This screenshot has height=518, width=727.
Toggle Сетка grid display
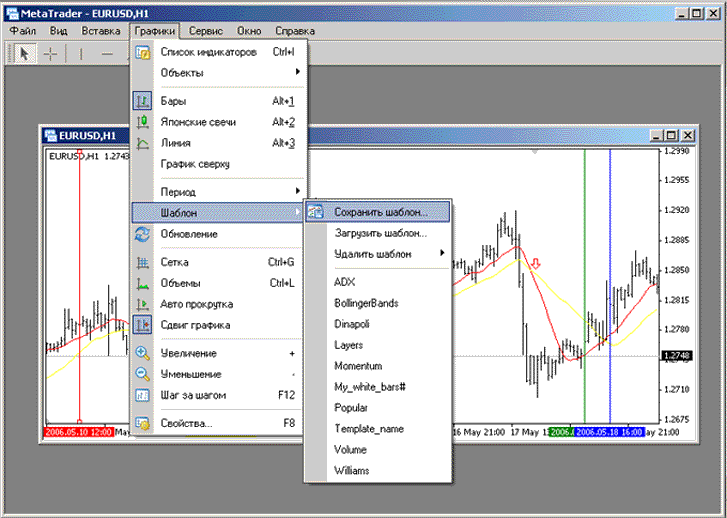coord(218,262)
